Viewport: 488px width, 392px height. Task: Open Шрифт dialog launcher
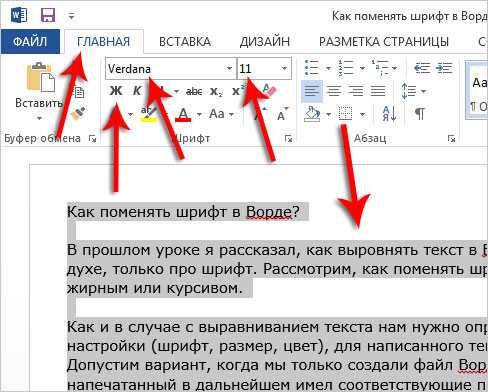point(289,138)
